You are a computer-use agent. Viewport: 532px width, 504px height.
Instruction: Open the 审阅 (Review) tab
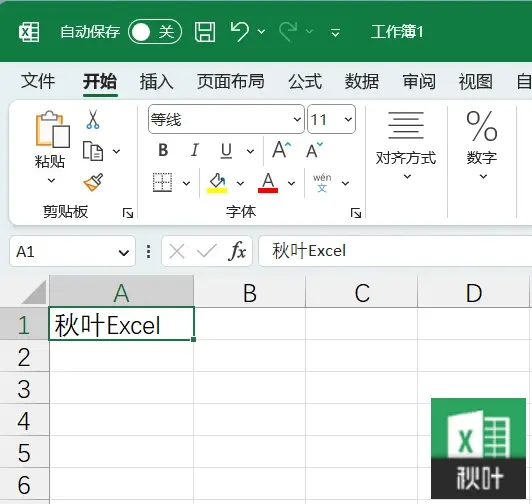click(x=419, y=81)
